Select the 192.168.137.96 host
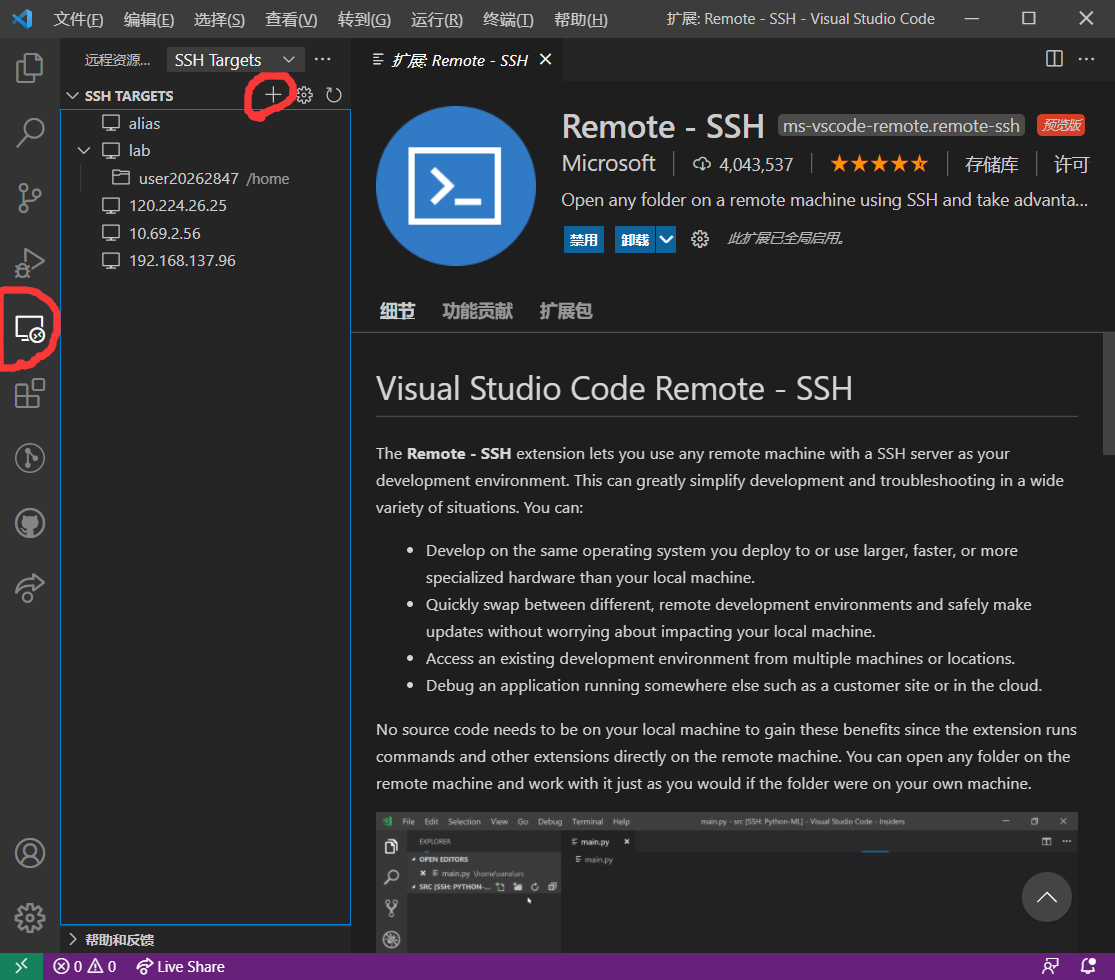 [x=206, y=260]
